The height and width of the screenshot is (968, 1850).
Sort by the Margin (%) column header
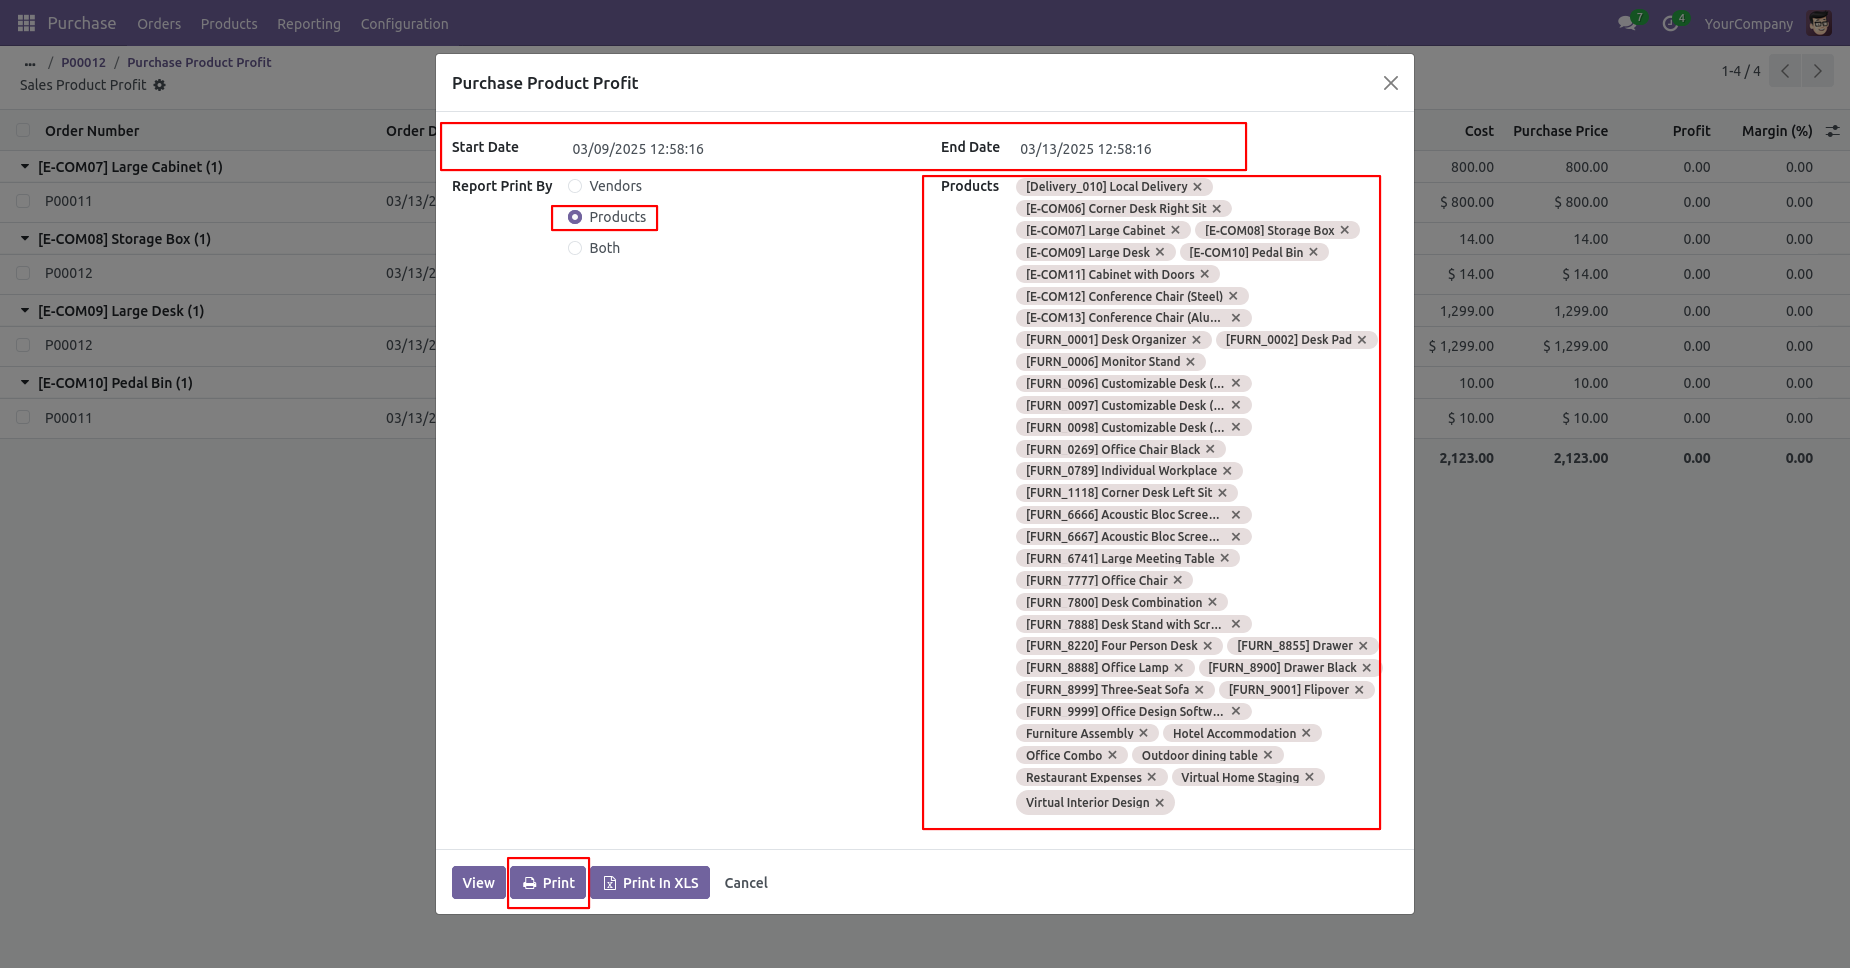[x=1777, y=131]
